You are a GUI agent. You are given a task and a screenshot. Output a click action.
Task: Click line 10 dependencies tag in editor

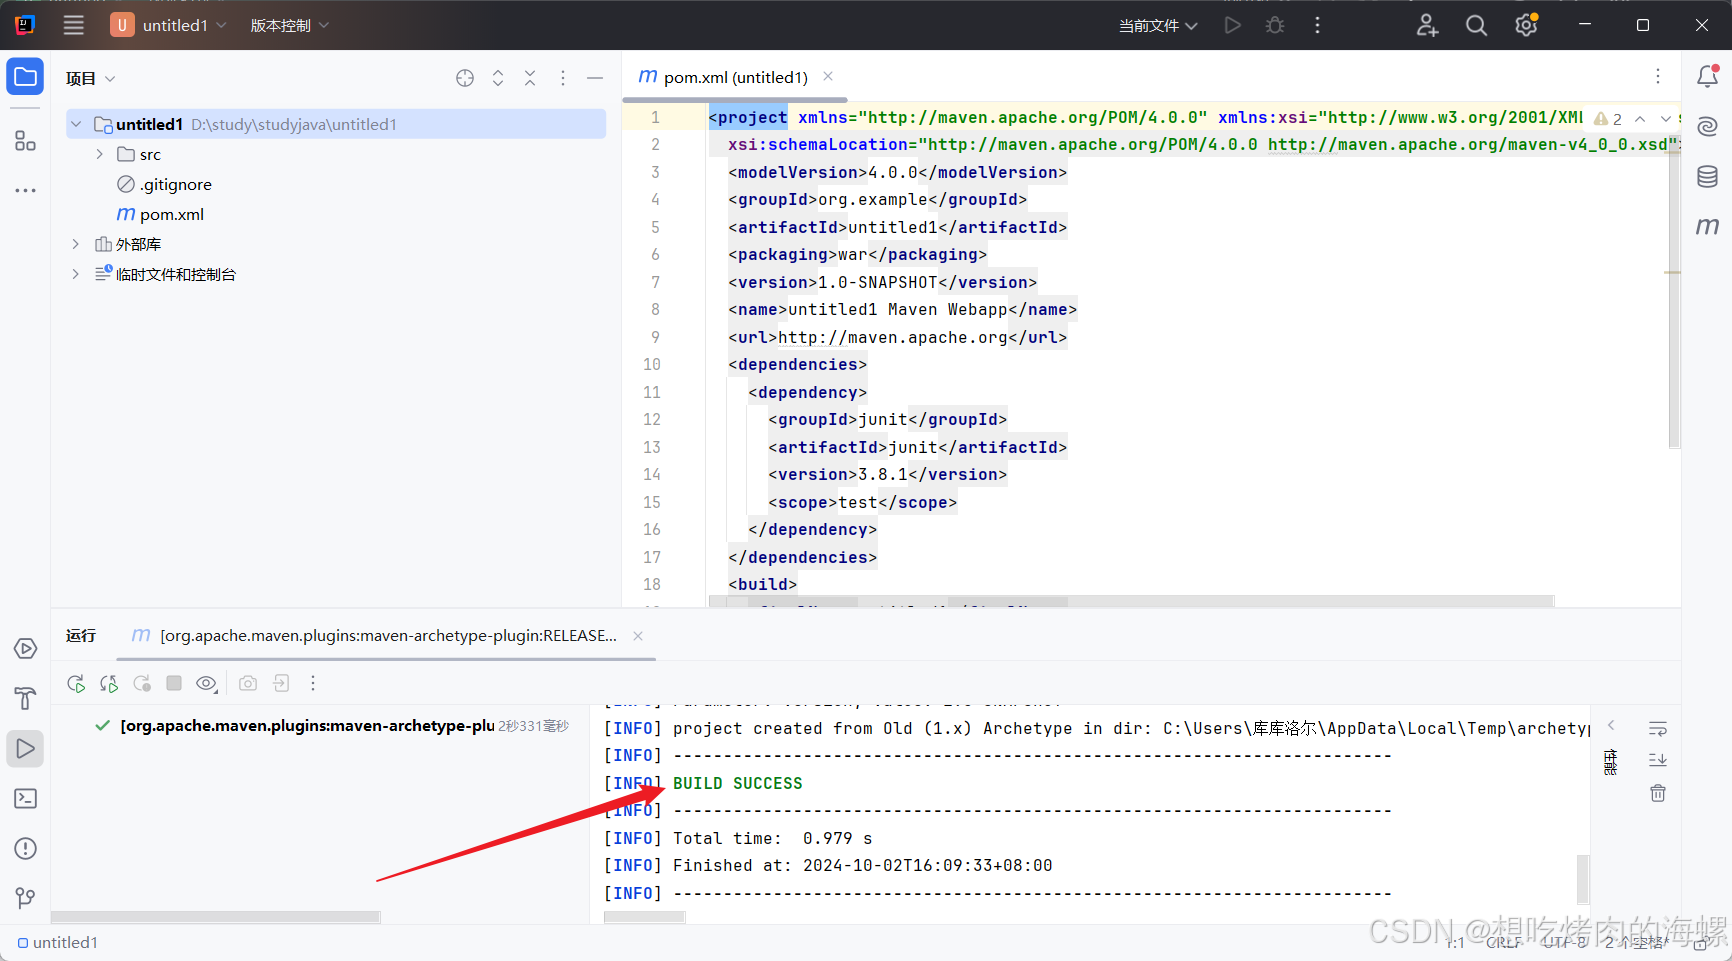coord(798,364)
